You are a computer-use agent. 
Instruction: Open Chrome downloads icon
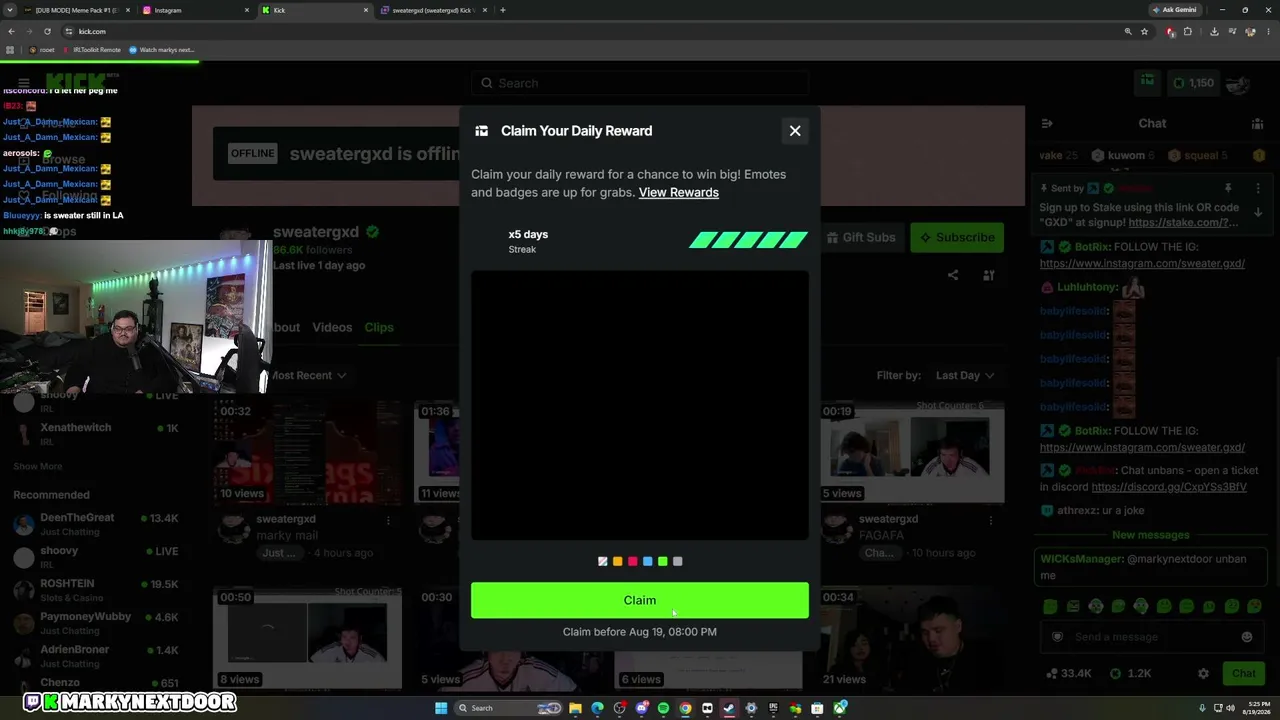pyautogui.click(x=1214, y=31)
